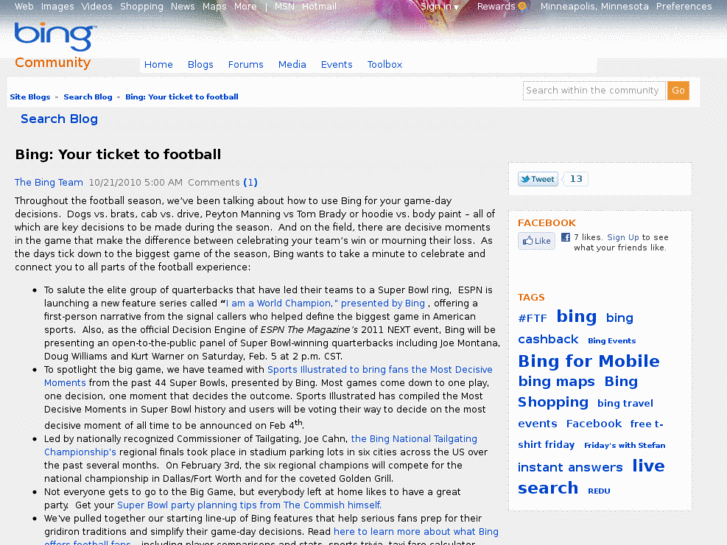The height and width of the screenshot is (545, 727).
Task: Focus the 'Search within the community' field
Action: pyautogui.click(x=594, y=90)
